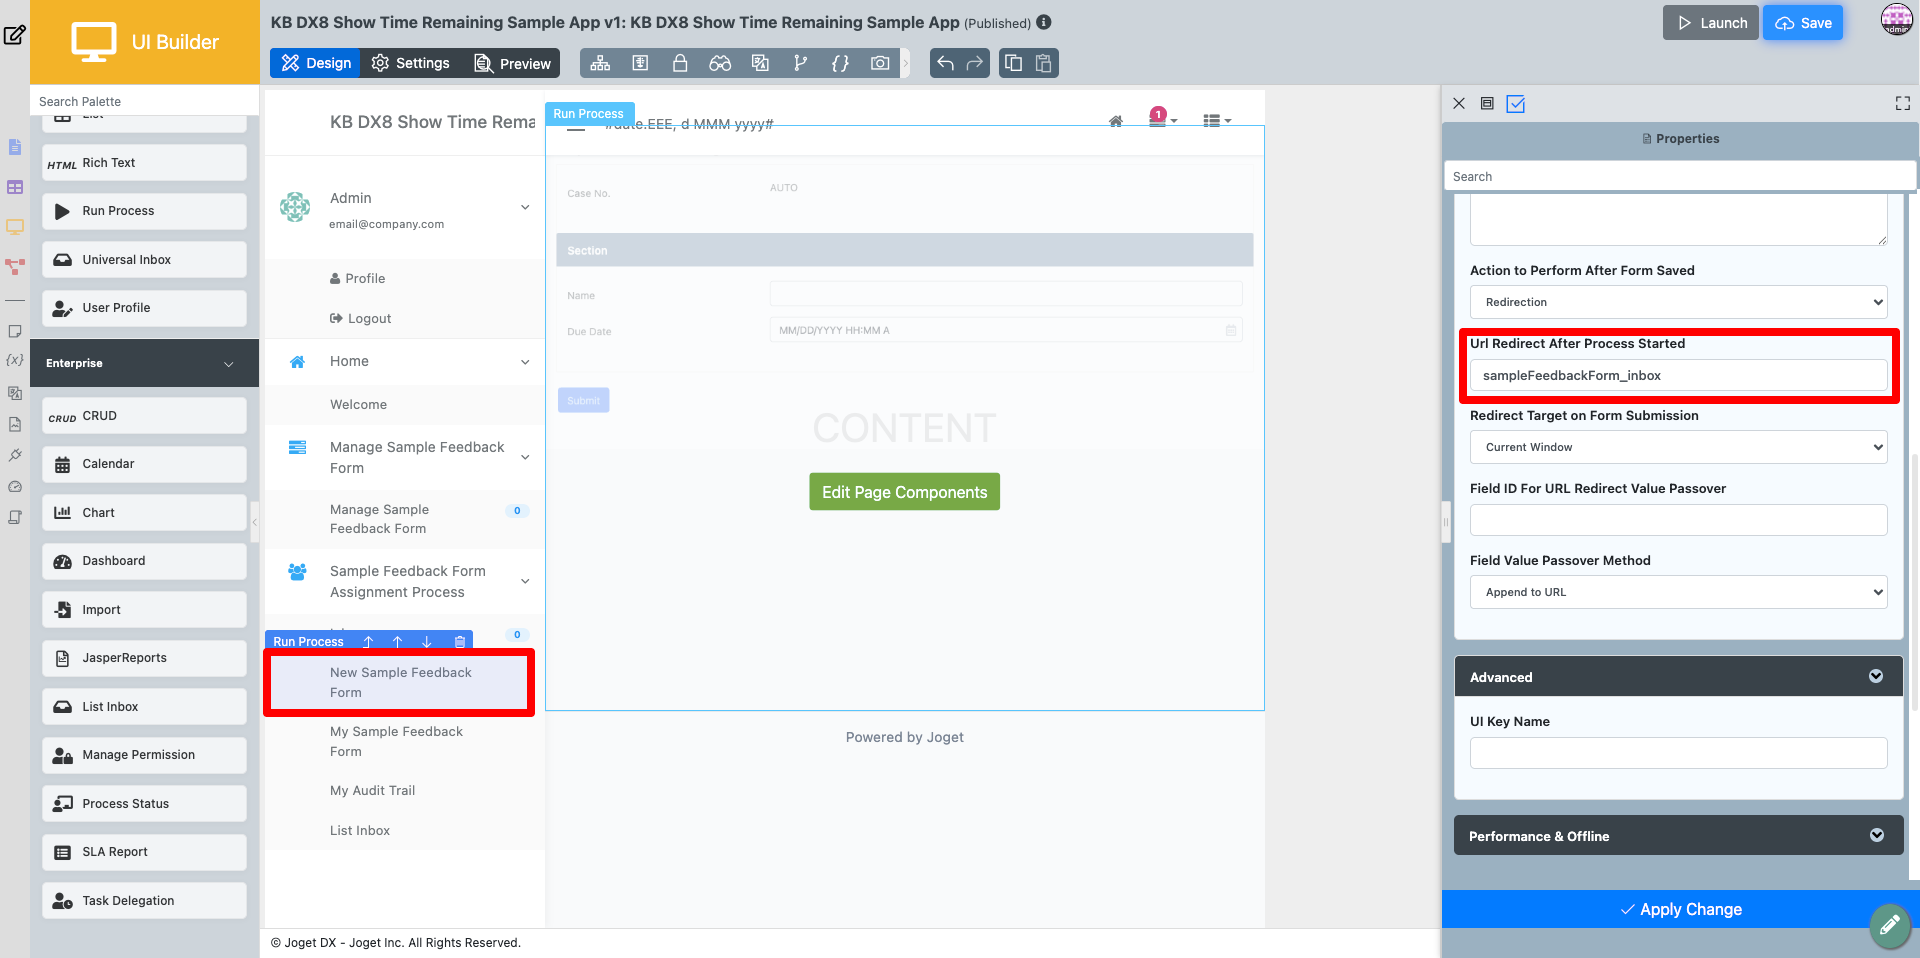Image resolution: width=1920 pixels, height=958 pixels.
Task: Click the green Edit Page Components button
Action: [904, 492]
